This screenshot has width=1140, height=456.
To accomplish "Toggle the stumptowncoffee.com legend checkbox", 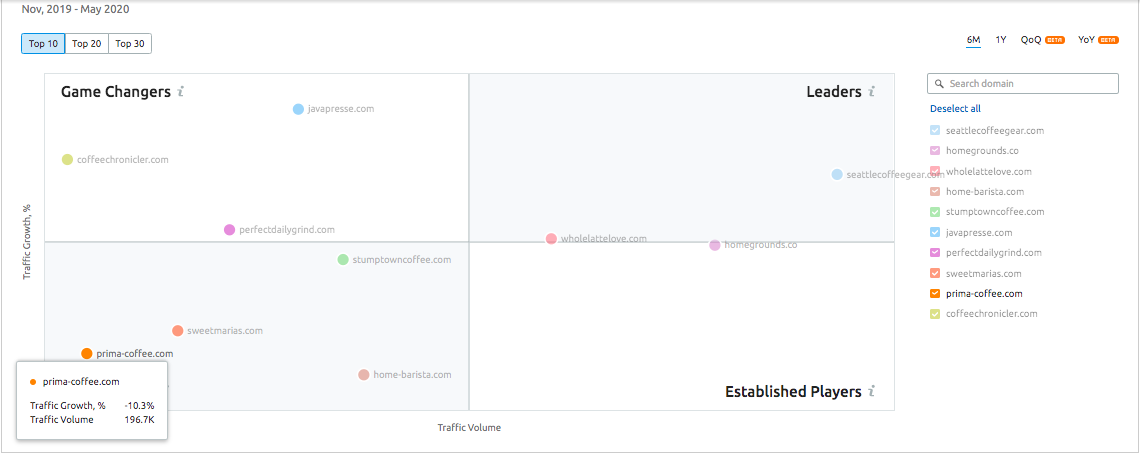I will (x=935, y=212).
